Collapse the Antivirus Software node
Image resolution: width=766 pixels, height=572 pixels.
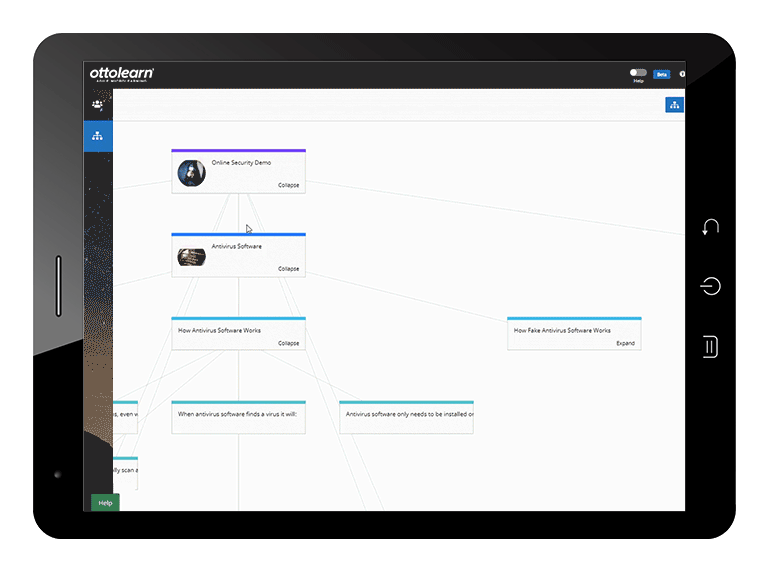[288, 269]
